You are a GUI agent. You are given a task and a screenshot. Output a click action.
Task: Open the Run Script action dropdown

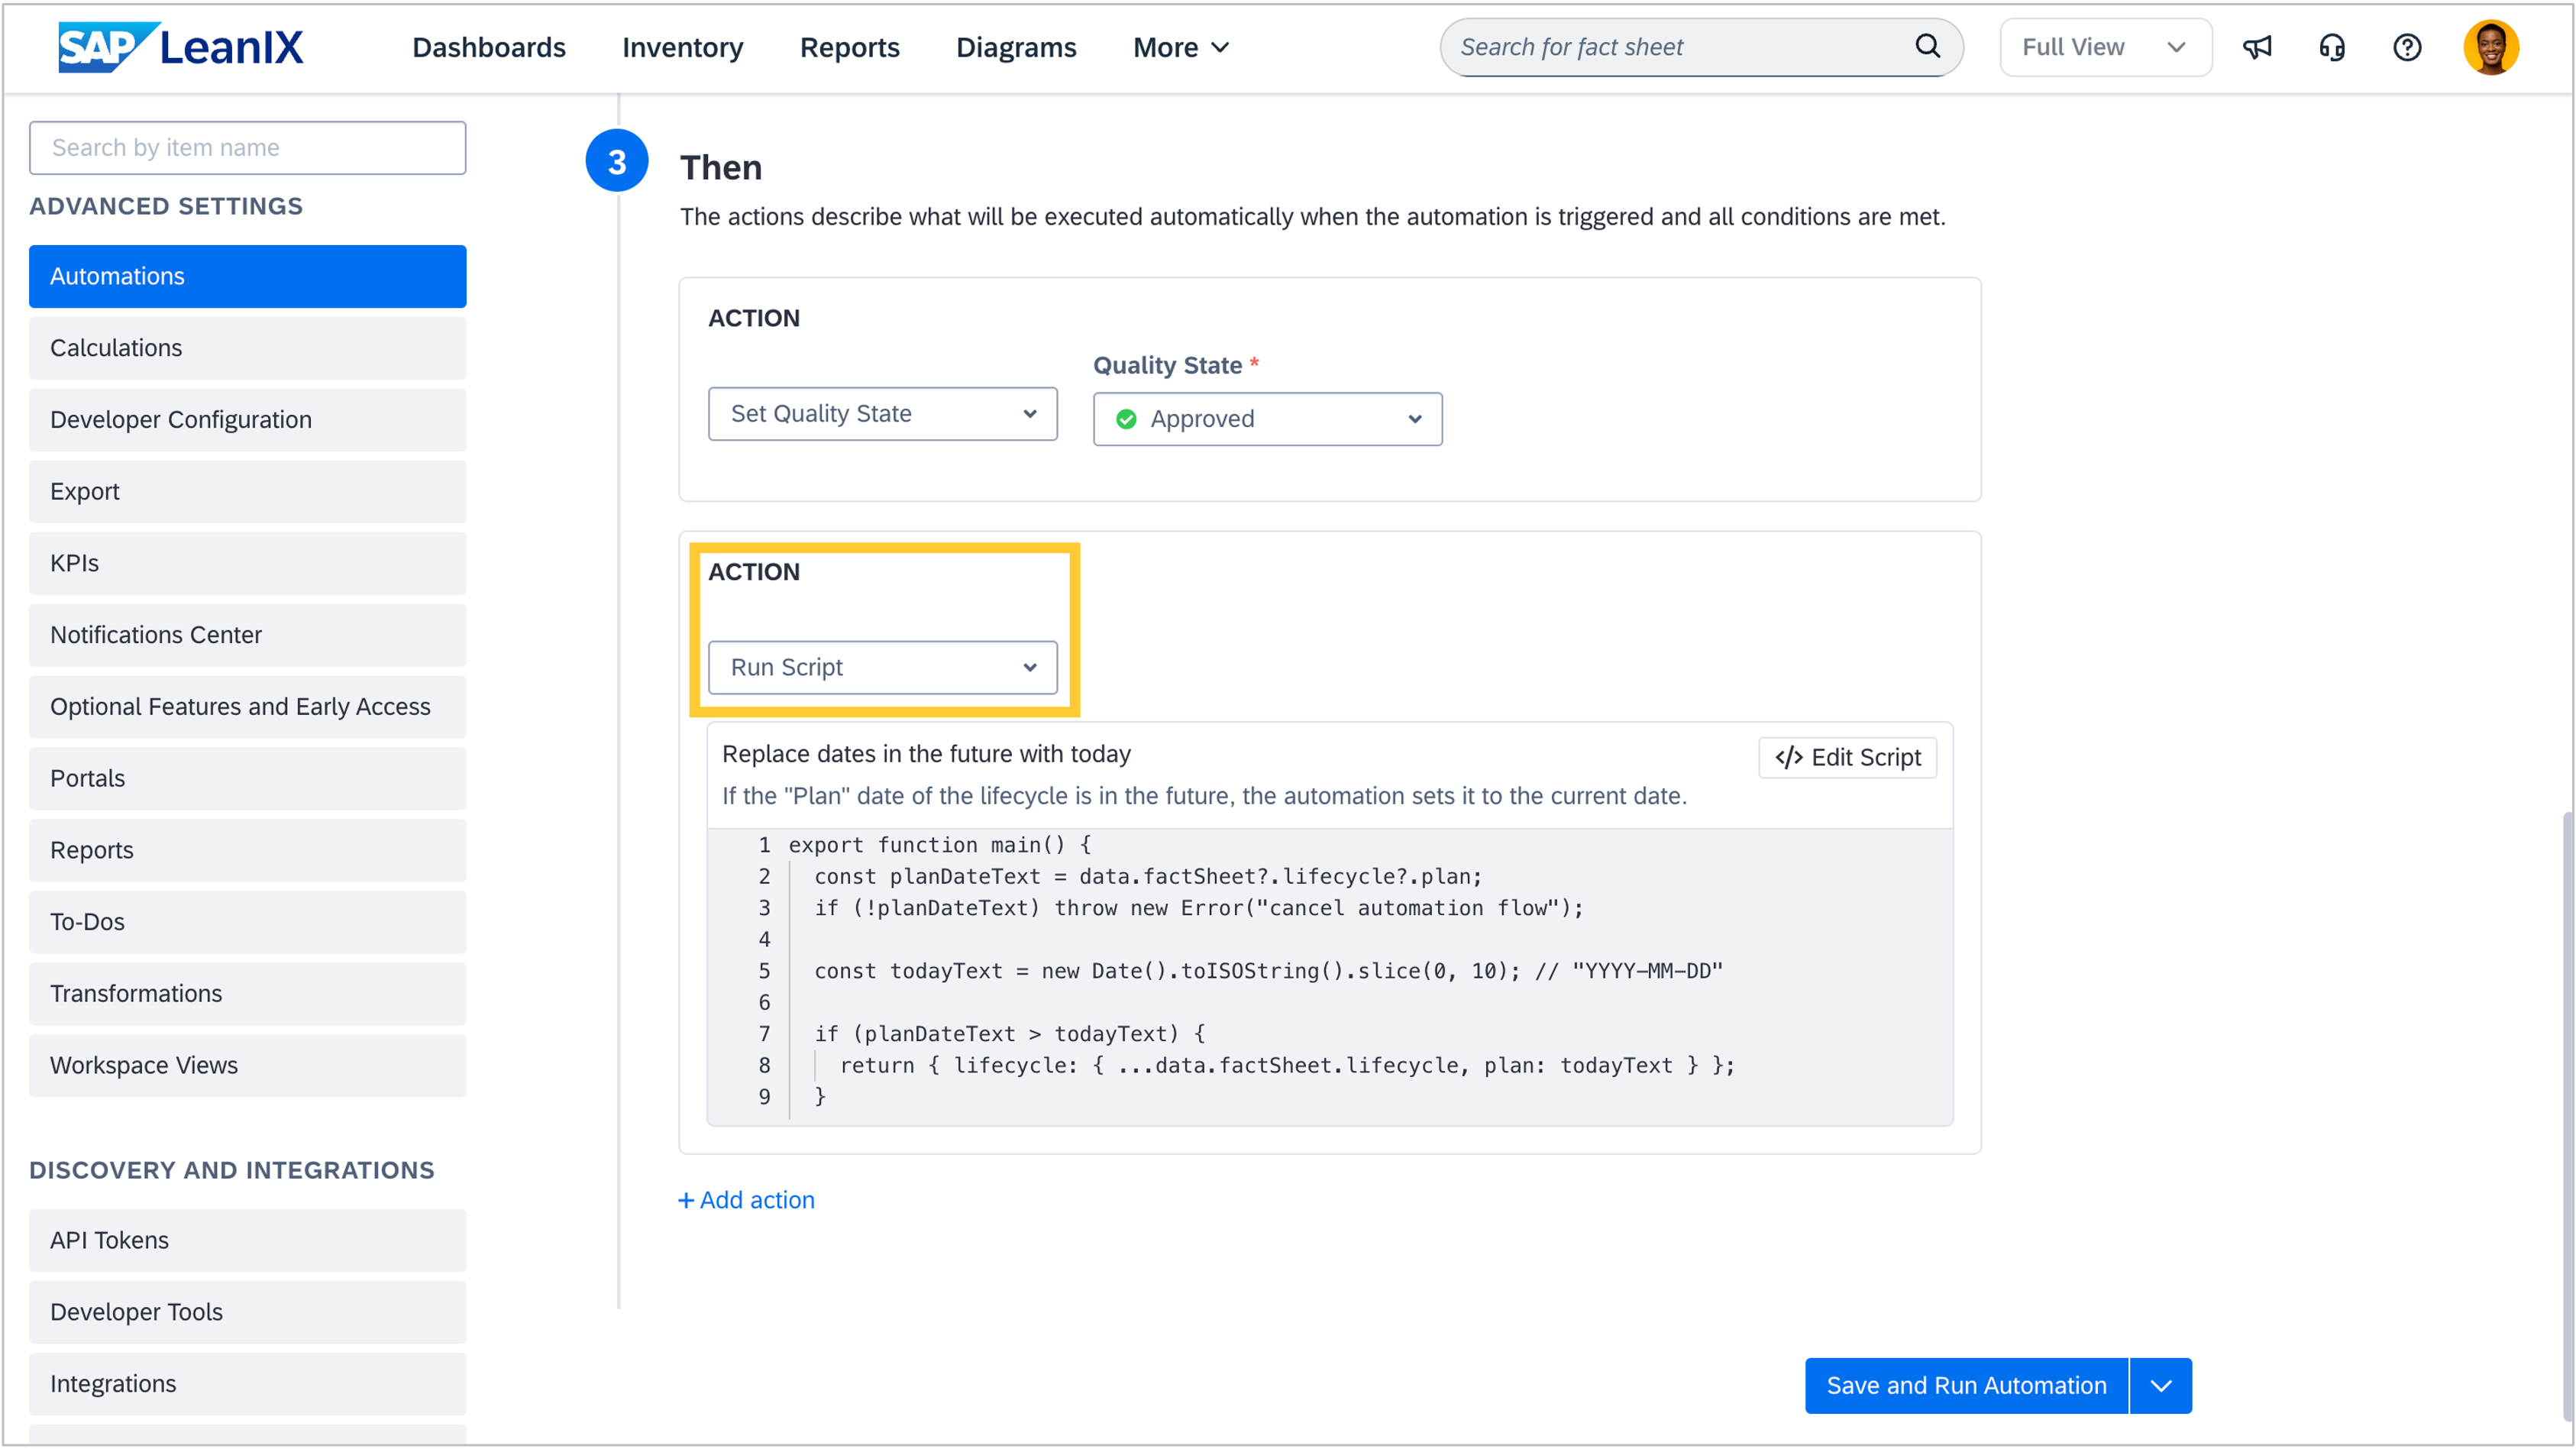(882, 667)
